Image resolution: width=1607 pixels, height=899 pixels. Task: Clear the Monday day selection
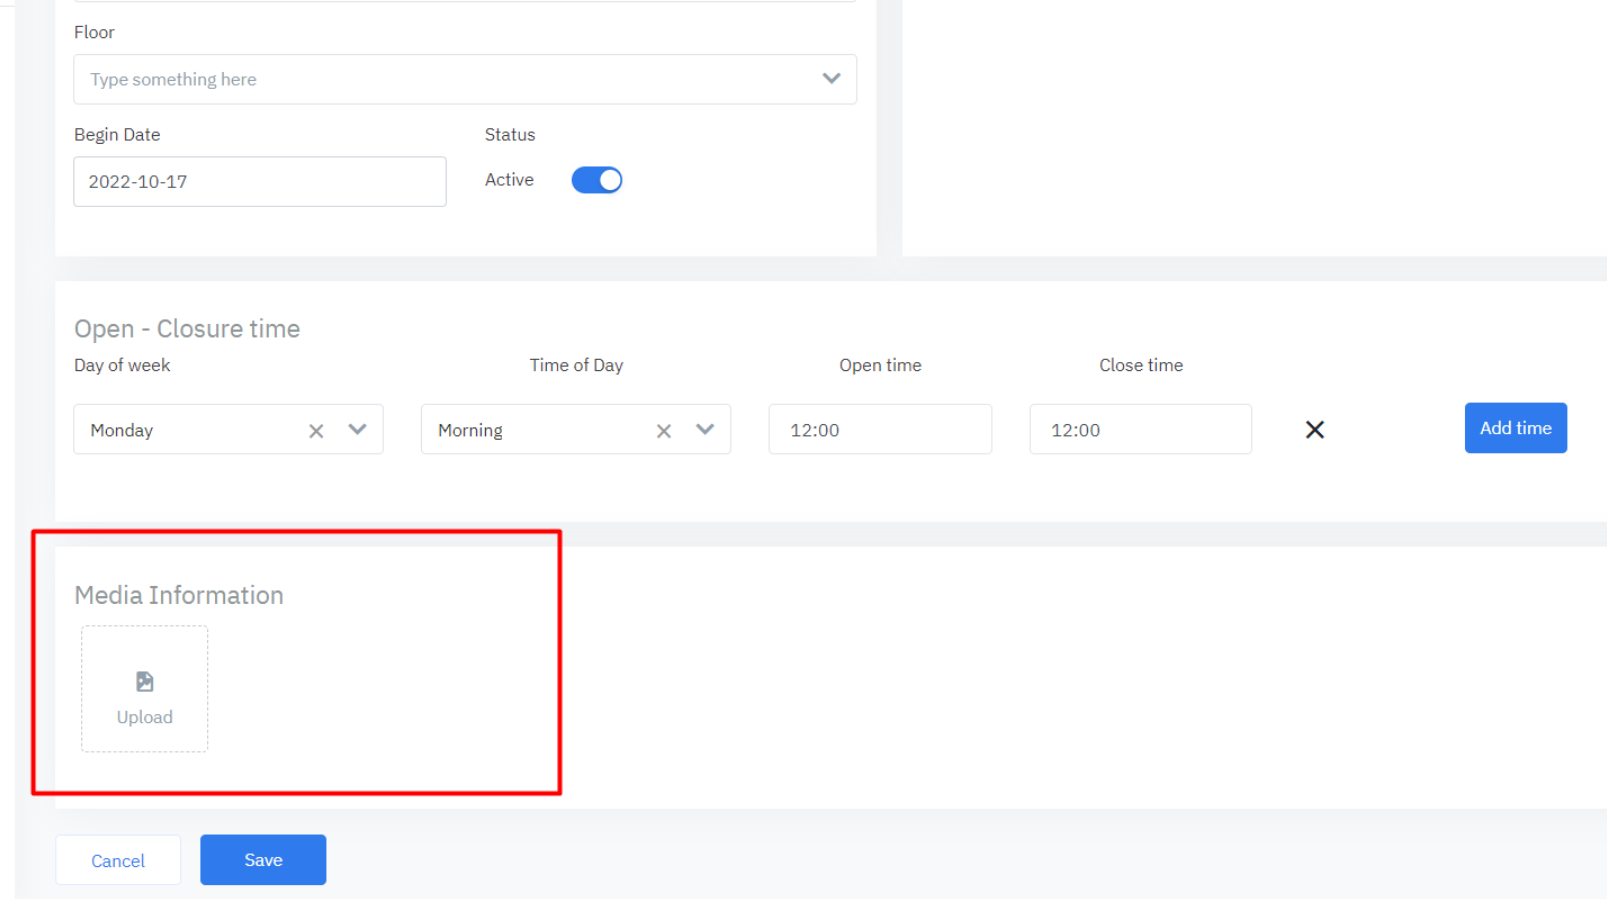[316, 431]
